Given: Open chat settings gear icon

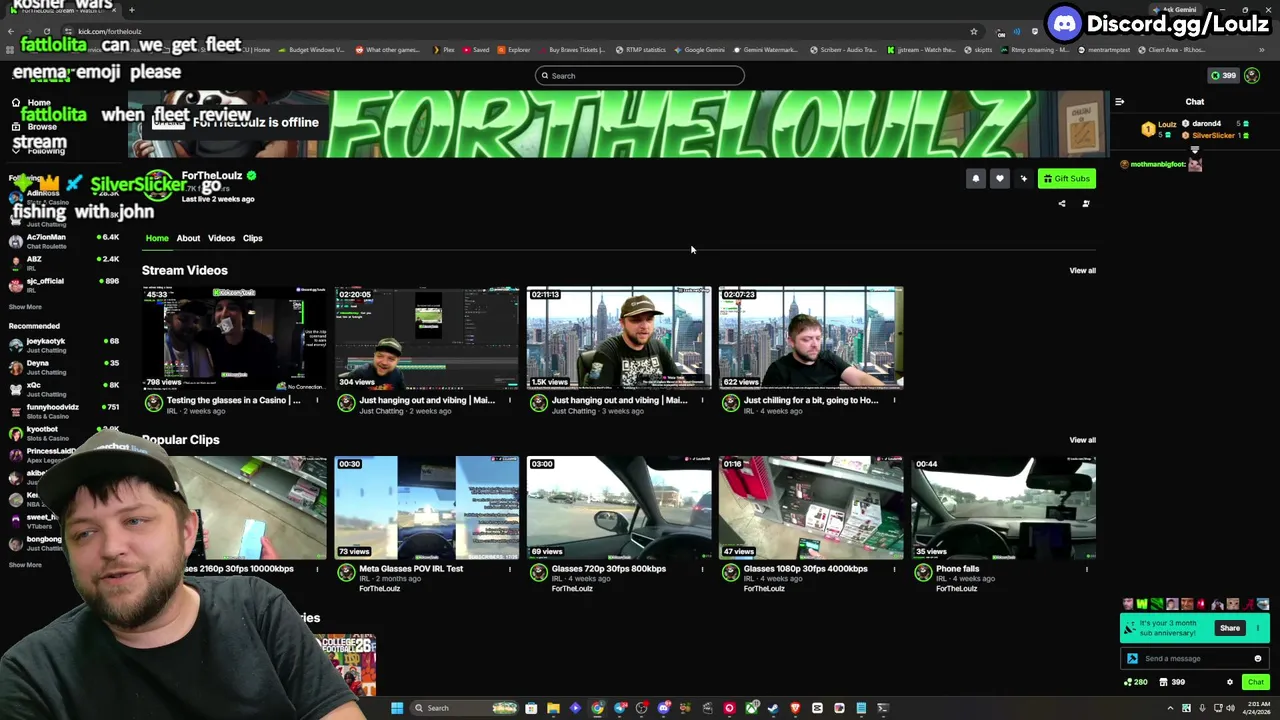Looking at the screenshot, I should pyautogui.click(x=1230, y=683).
